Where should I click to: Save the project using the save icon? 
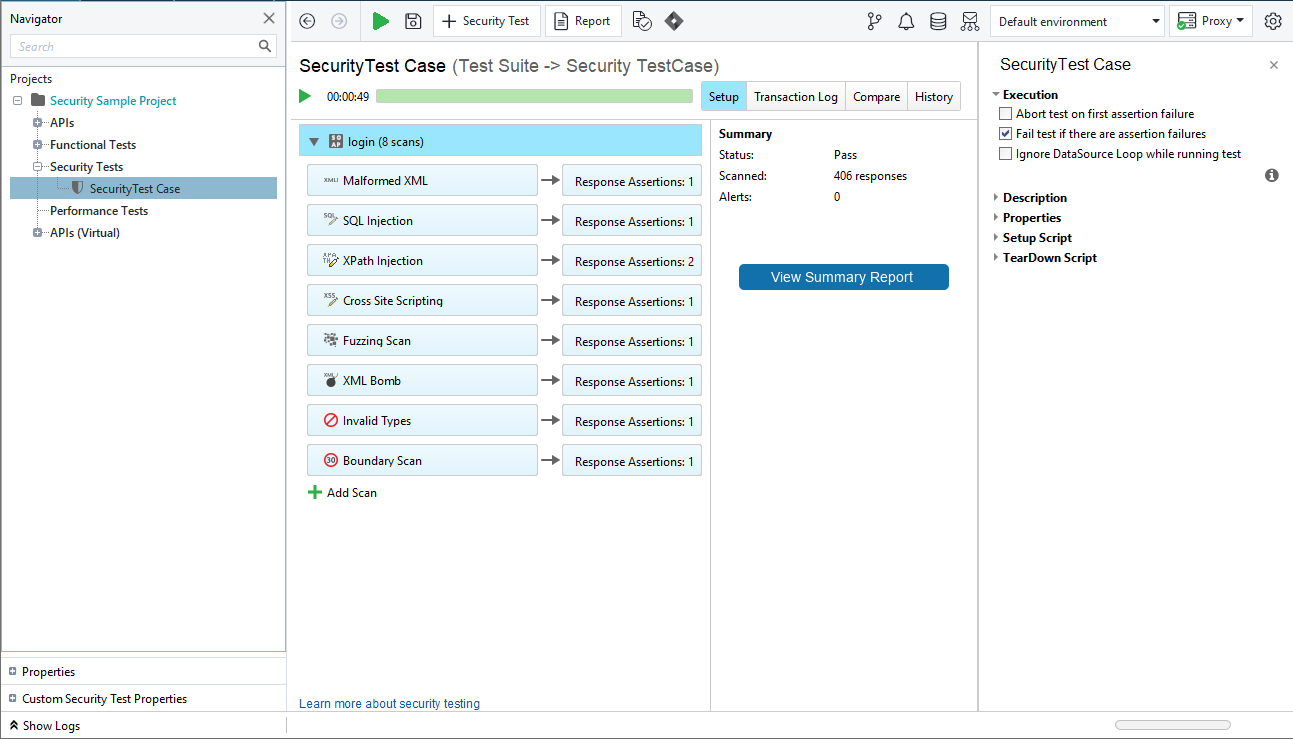(413, 20)
